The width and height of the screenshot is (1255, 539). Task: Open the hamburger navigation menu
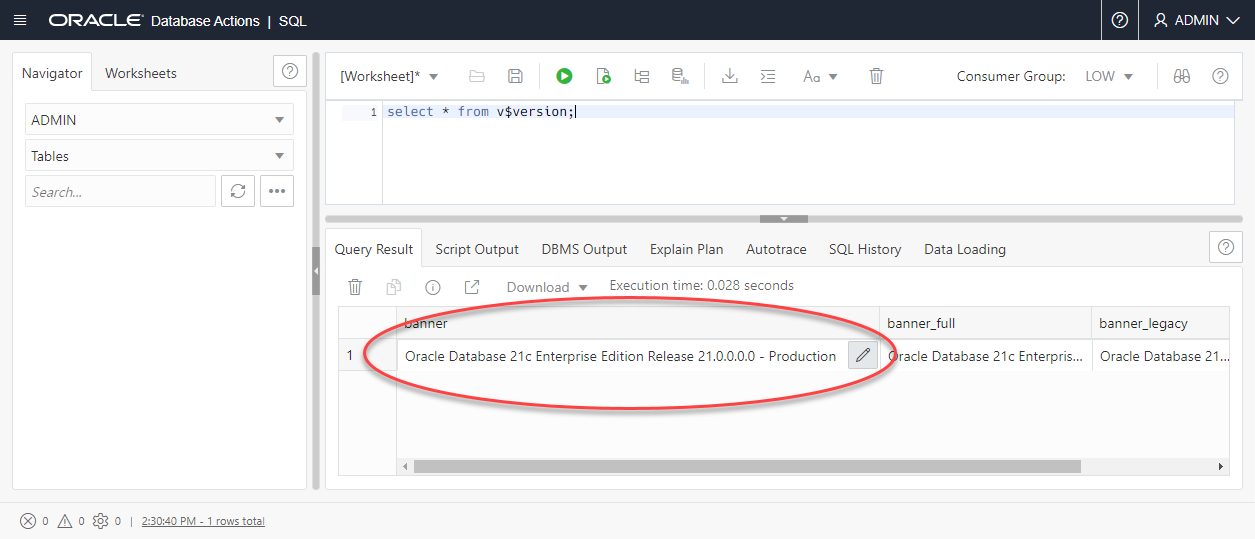point(20,20)
